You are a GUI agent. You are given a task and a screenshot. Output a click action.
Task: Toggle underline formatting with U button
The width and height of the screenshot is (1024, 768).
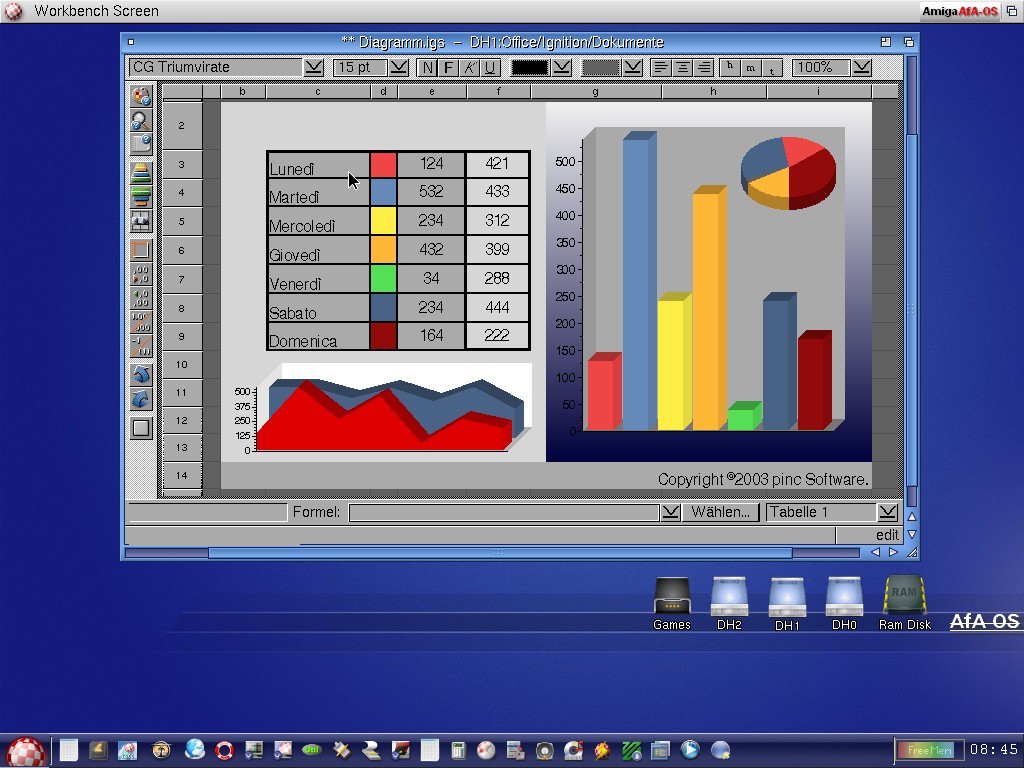click(490, 67)
